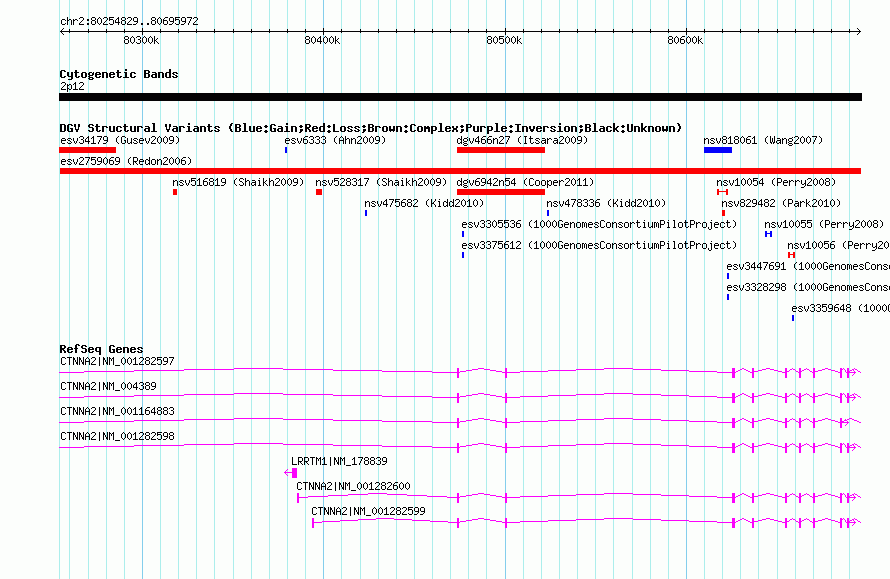This screenshot has width=890, height=579.
Task: Click the ruler's right arrow end
Action: click(x=859, y=31)
